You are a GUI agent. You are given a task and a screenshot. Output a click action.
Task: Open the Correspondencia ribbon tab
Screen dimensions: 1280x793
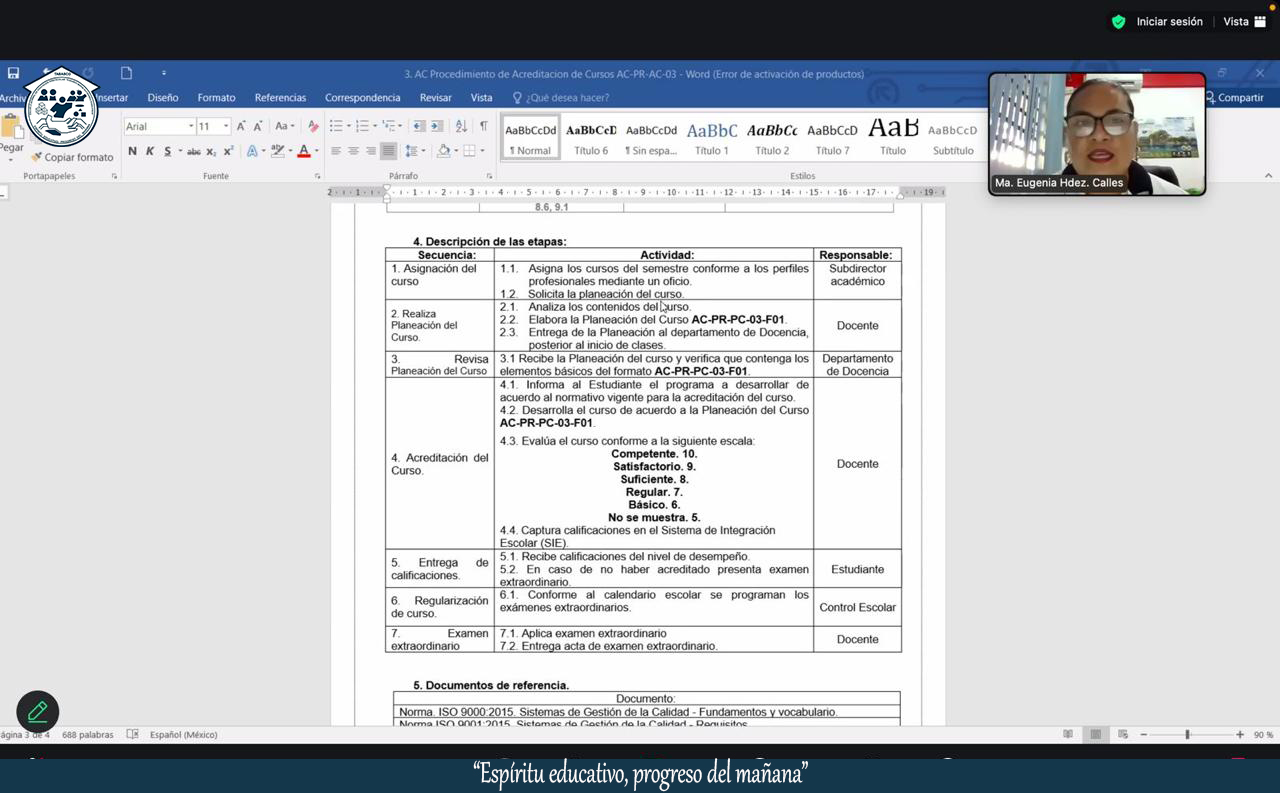click(362, 98)
